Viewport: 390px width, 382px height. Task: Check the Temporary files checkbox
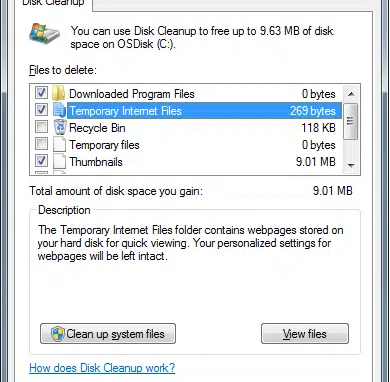[41, 144]
